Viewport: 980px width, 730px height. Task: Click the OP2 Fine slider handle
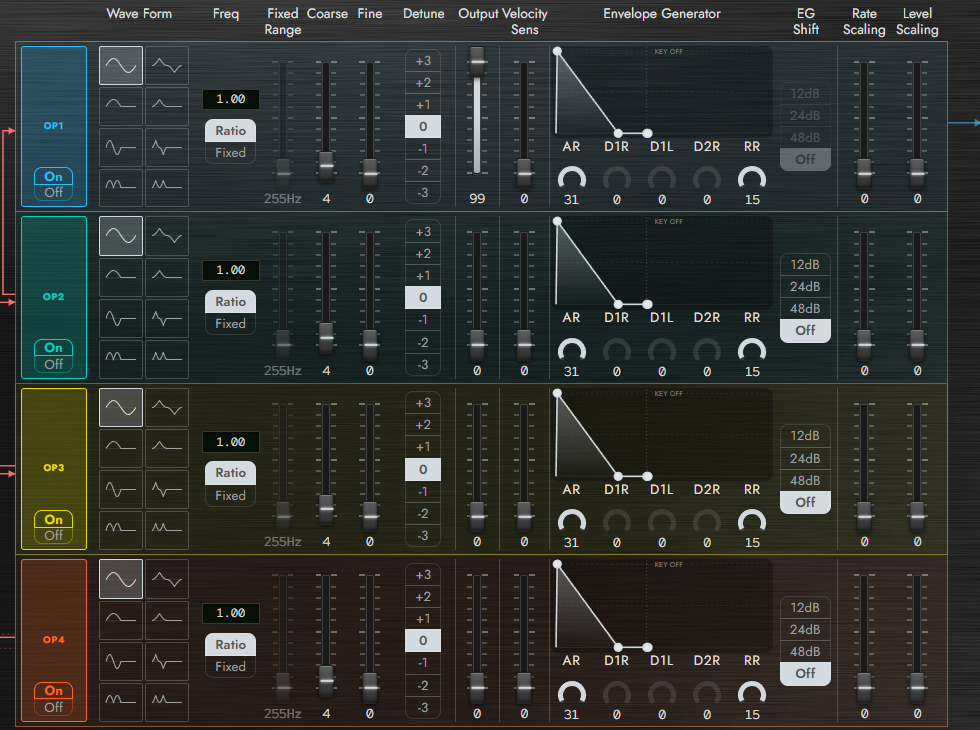[370, 344]
